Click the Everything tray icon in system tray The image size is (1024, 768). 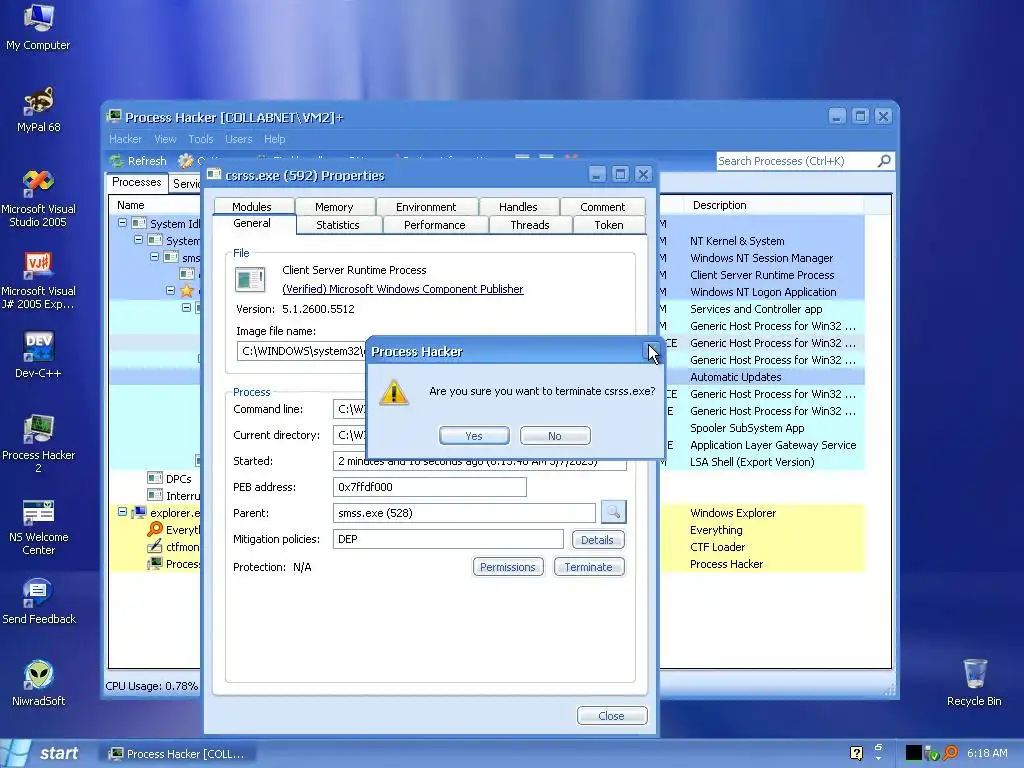pos(951,753)
